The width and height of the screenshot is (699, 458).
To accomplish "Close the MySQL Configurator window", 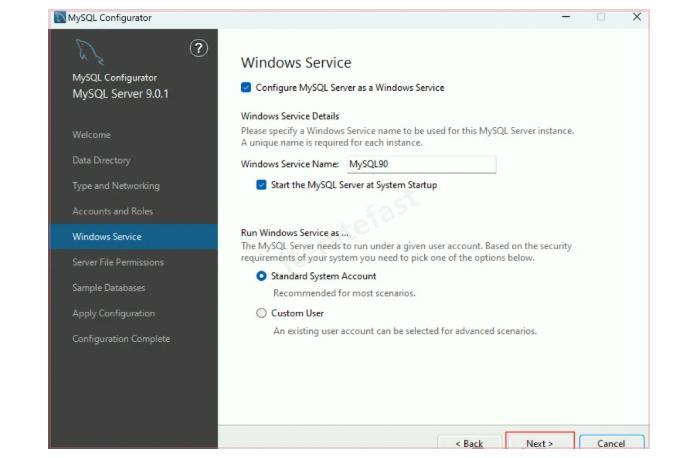I will [637, 17].
